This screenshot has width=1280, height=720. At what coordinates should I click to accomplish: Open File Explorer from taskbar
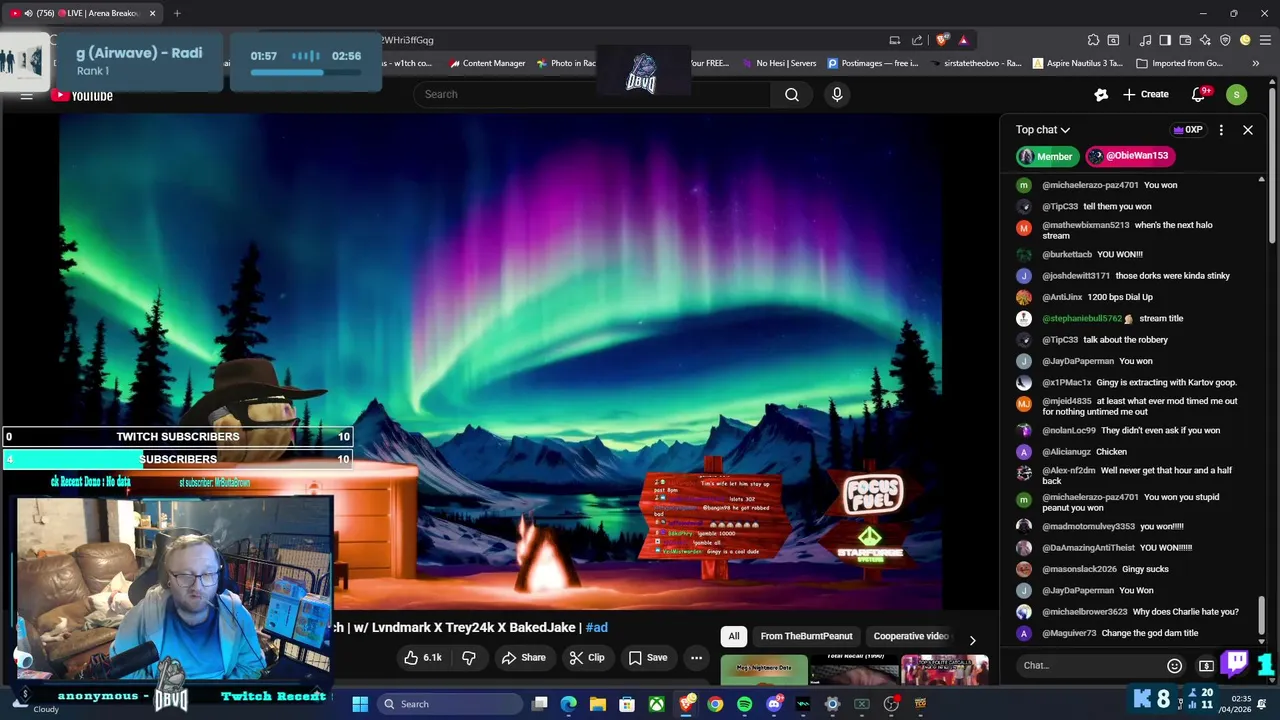click(x=598, y=704)
